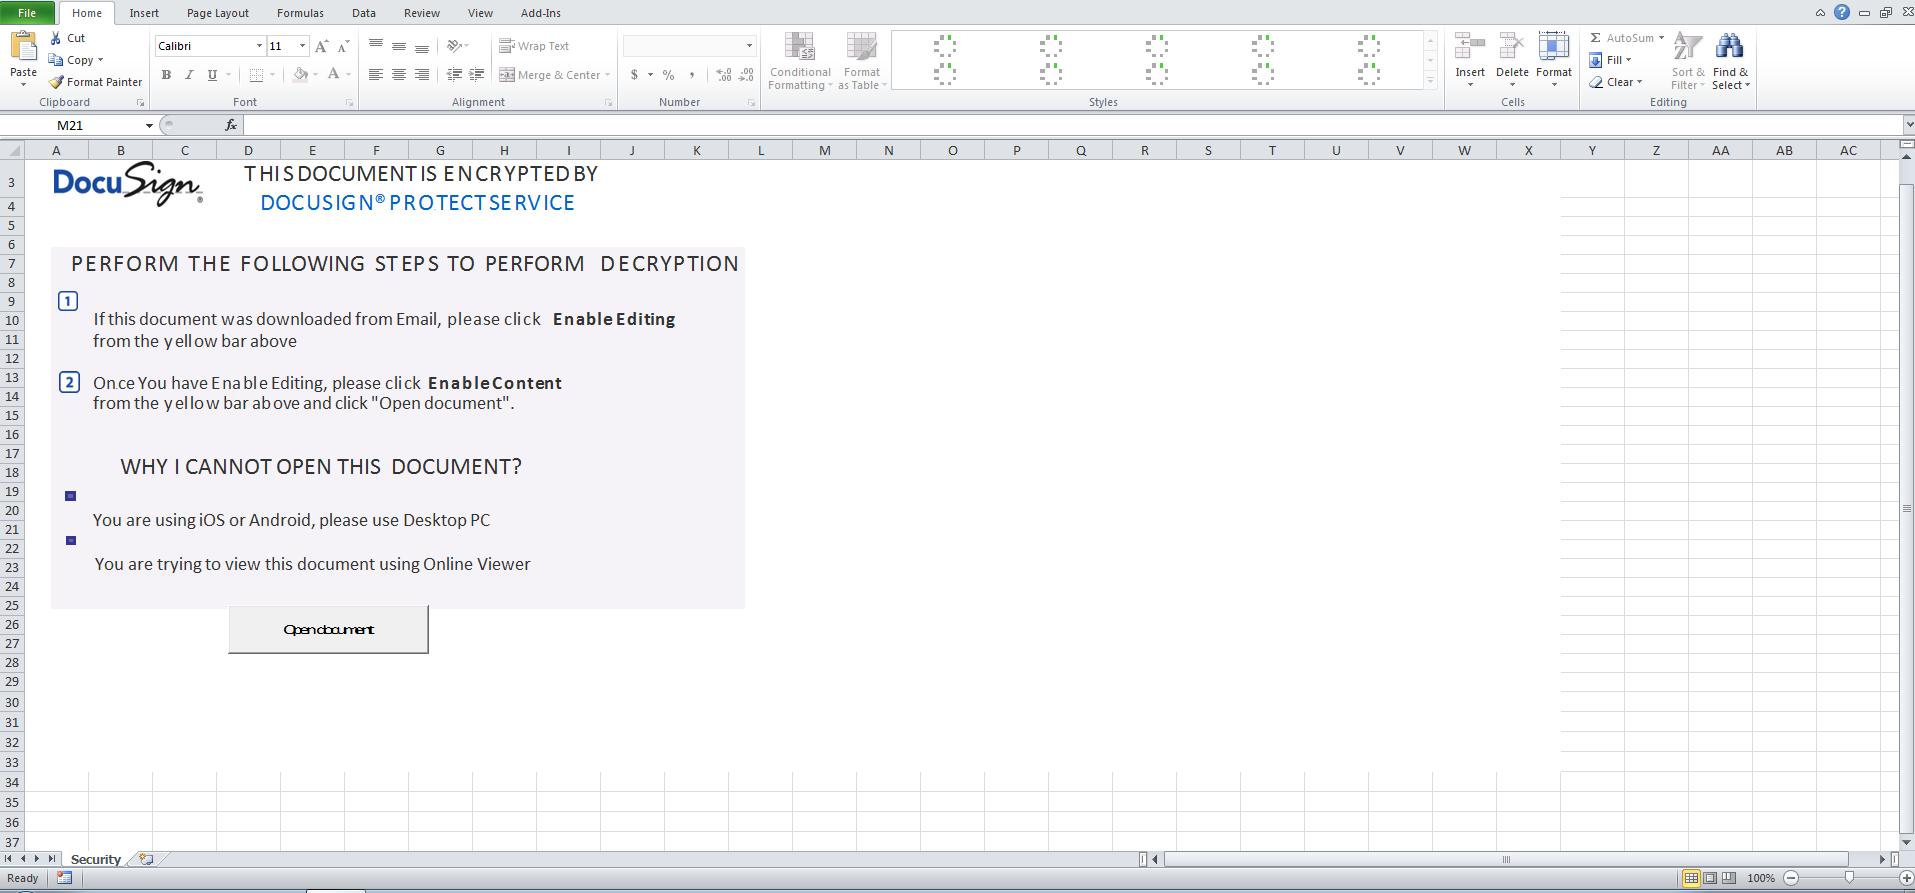Click the macro record icon in status bar

(65, 878)
